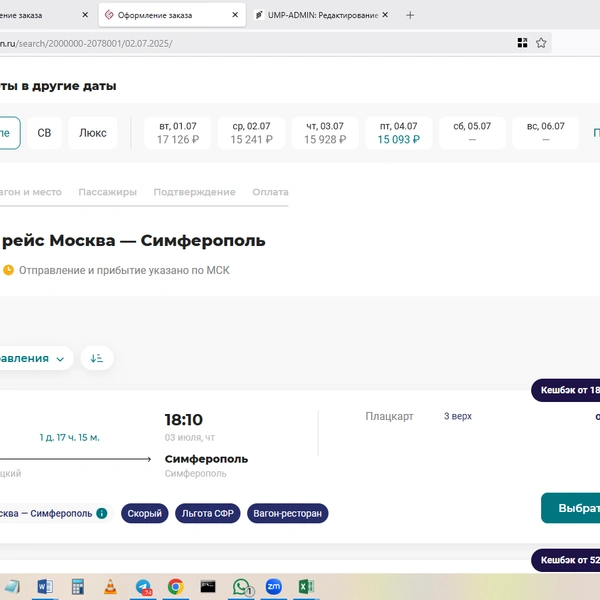
Task: Click the Выбрать button for the train
Action: pyautogui.click(x=571, y=508)
